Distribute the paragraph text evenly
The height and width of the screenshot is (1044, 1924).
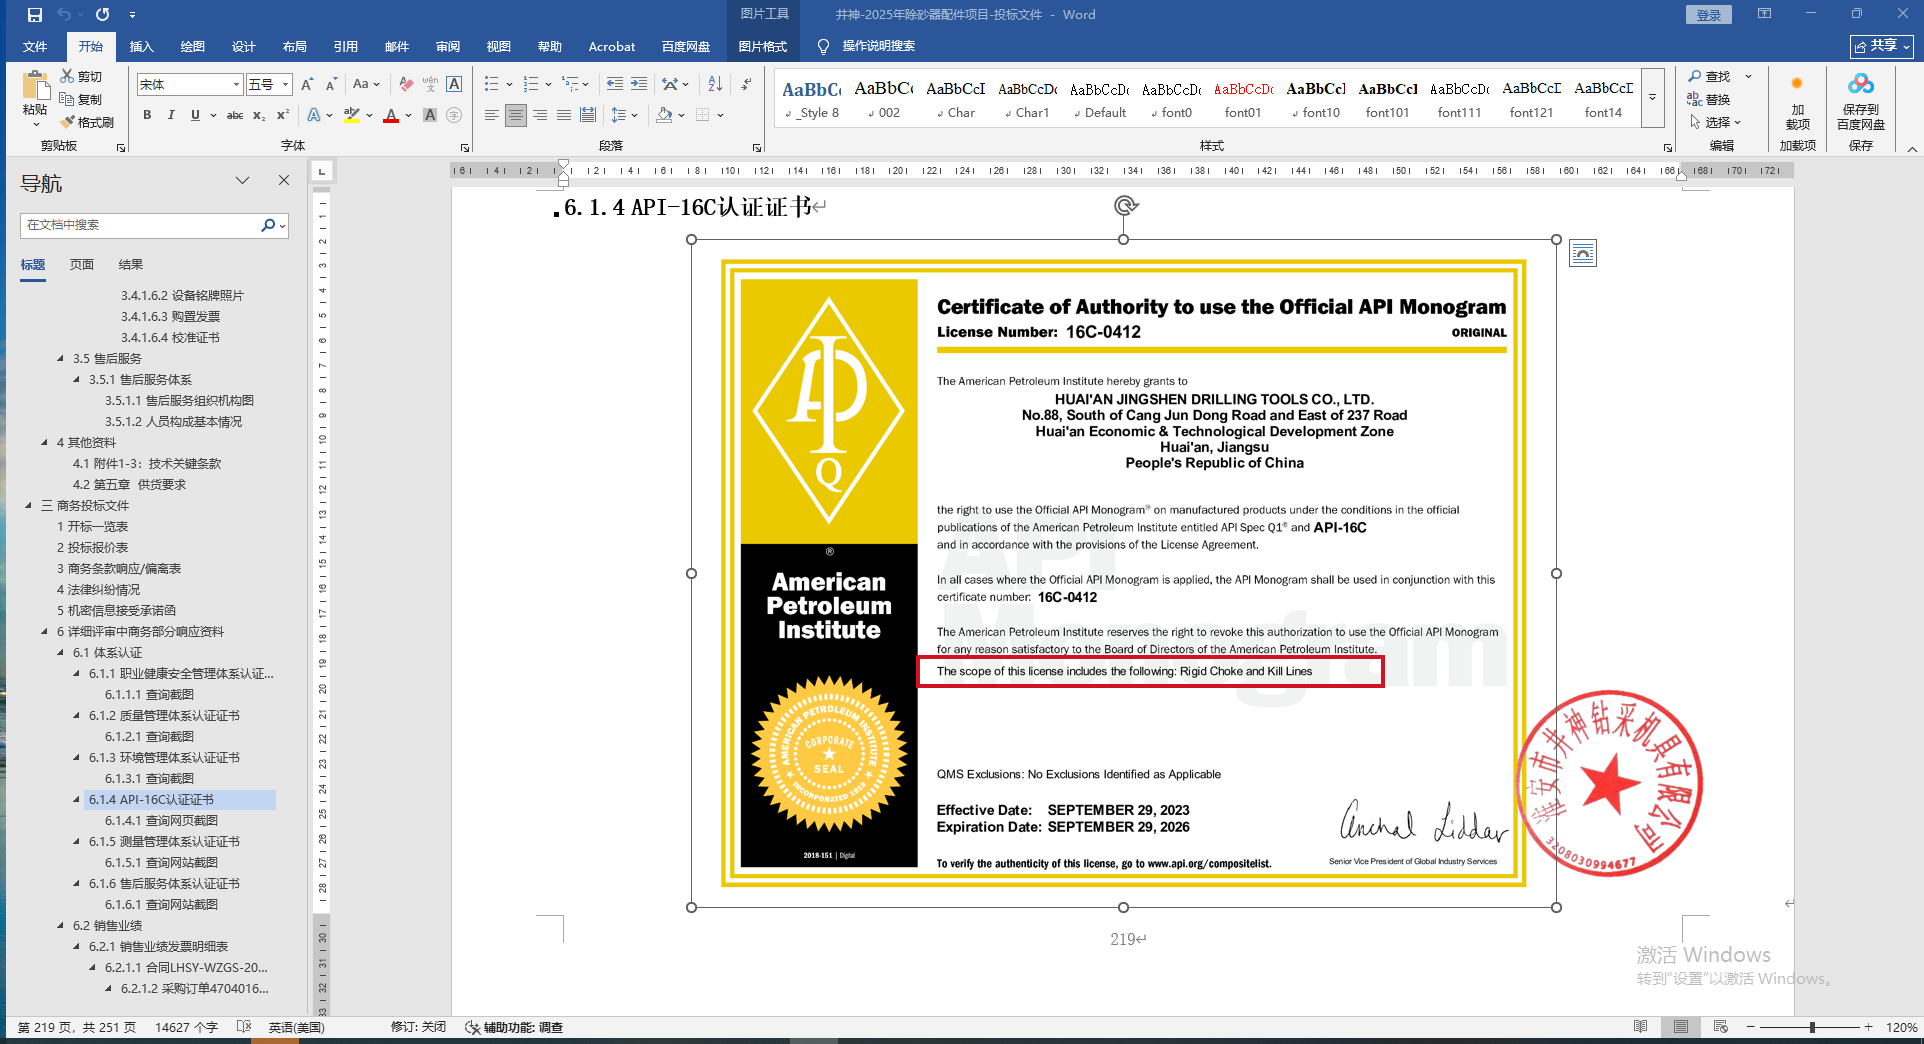point(588,115)
